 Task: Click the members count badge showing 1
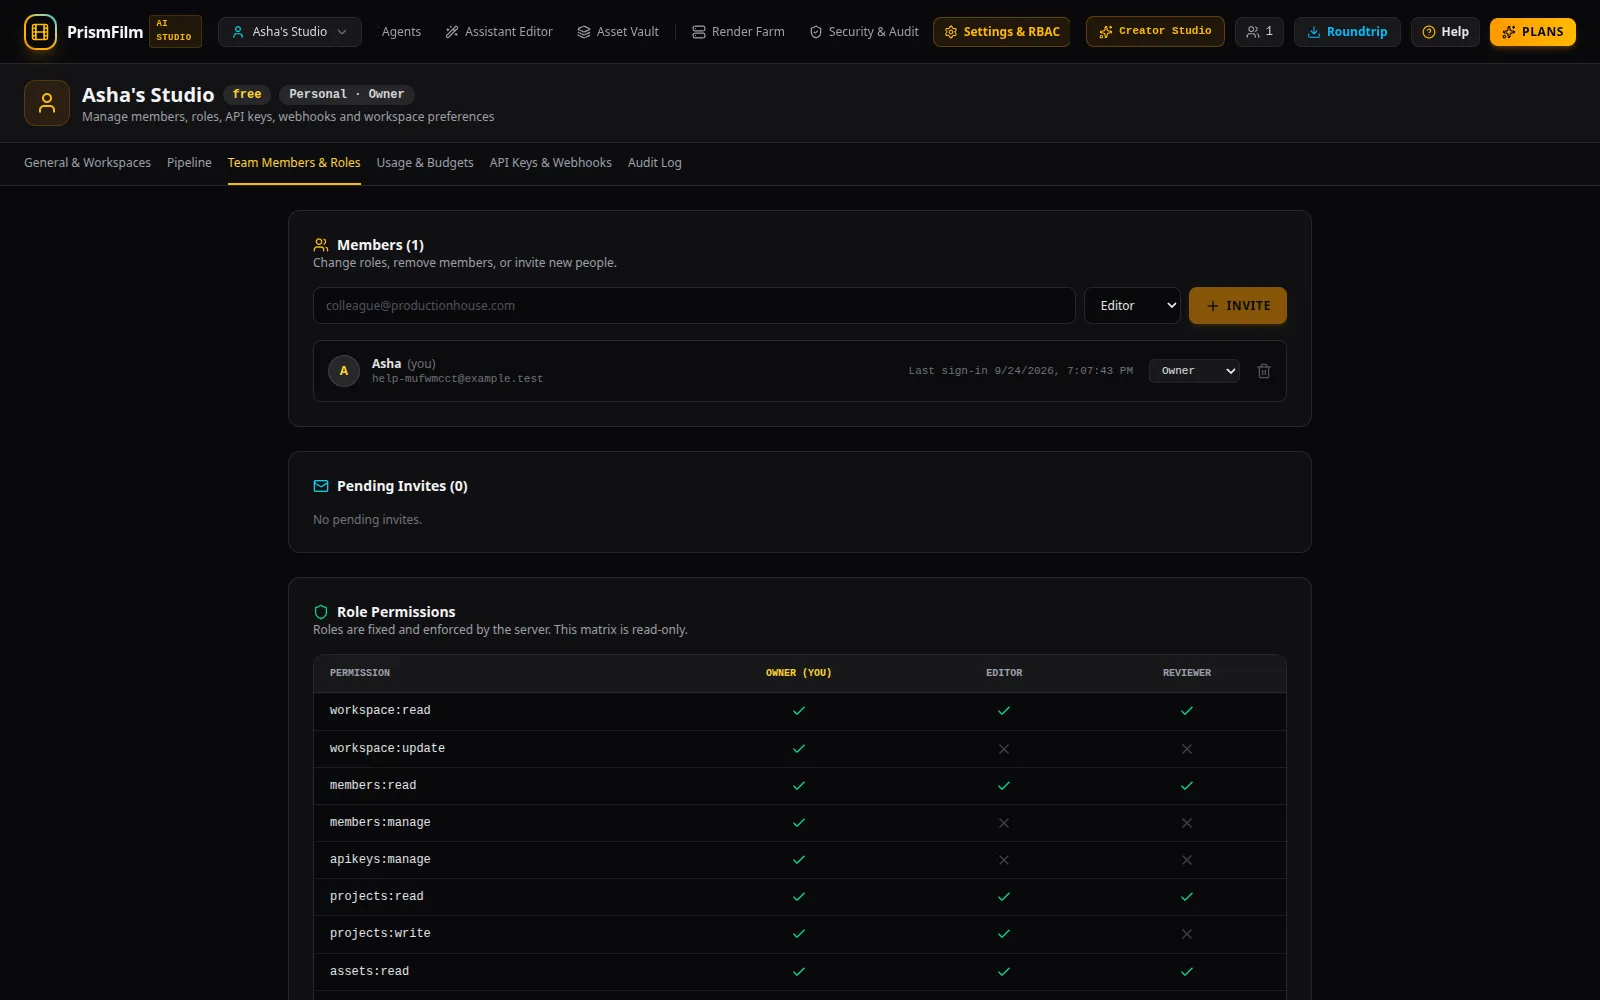(1259, 32)
